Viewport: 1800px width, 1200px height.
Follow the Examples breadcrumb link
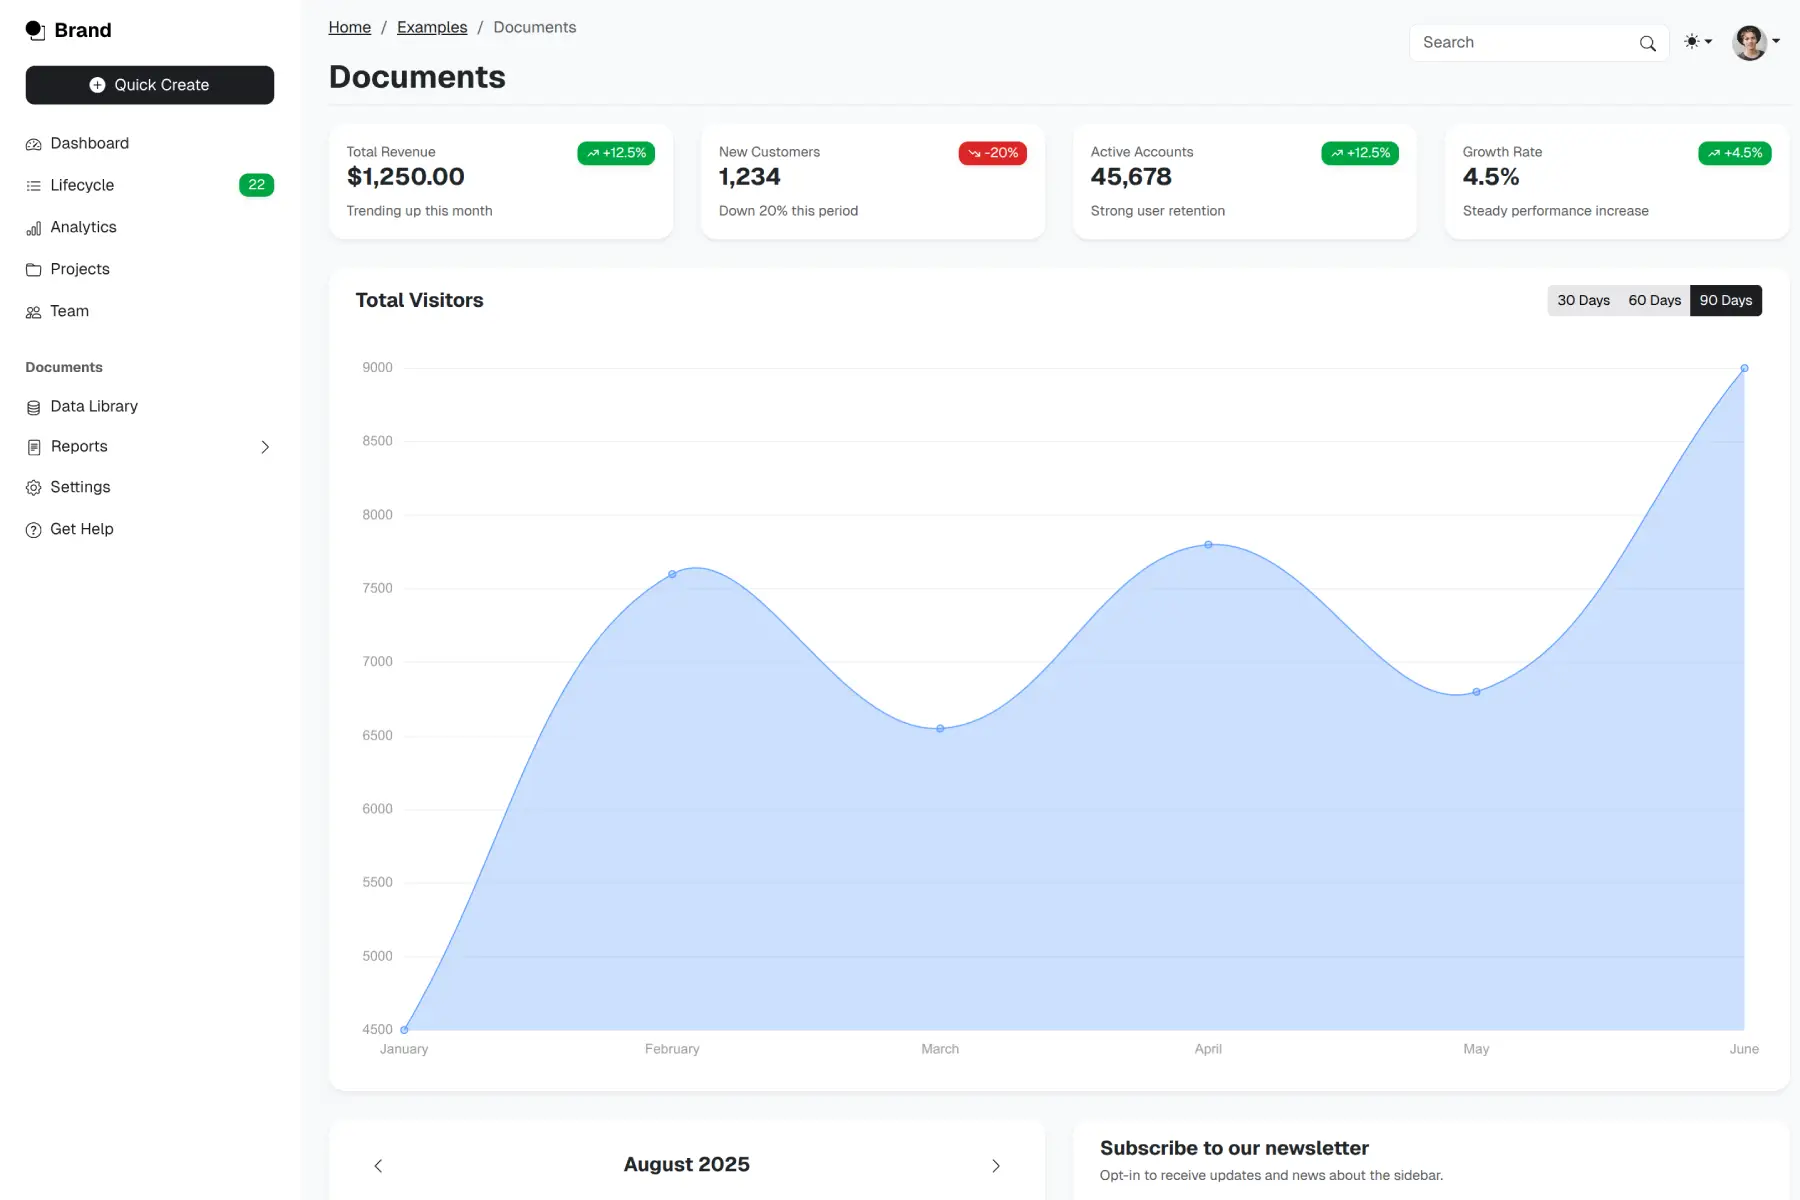tap(432, 27)
